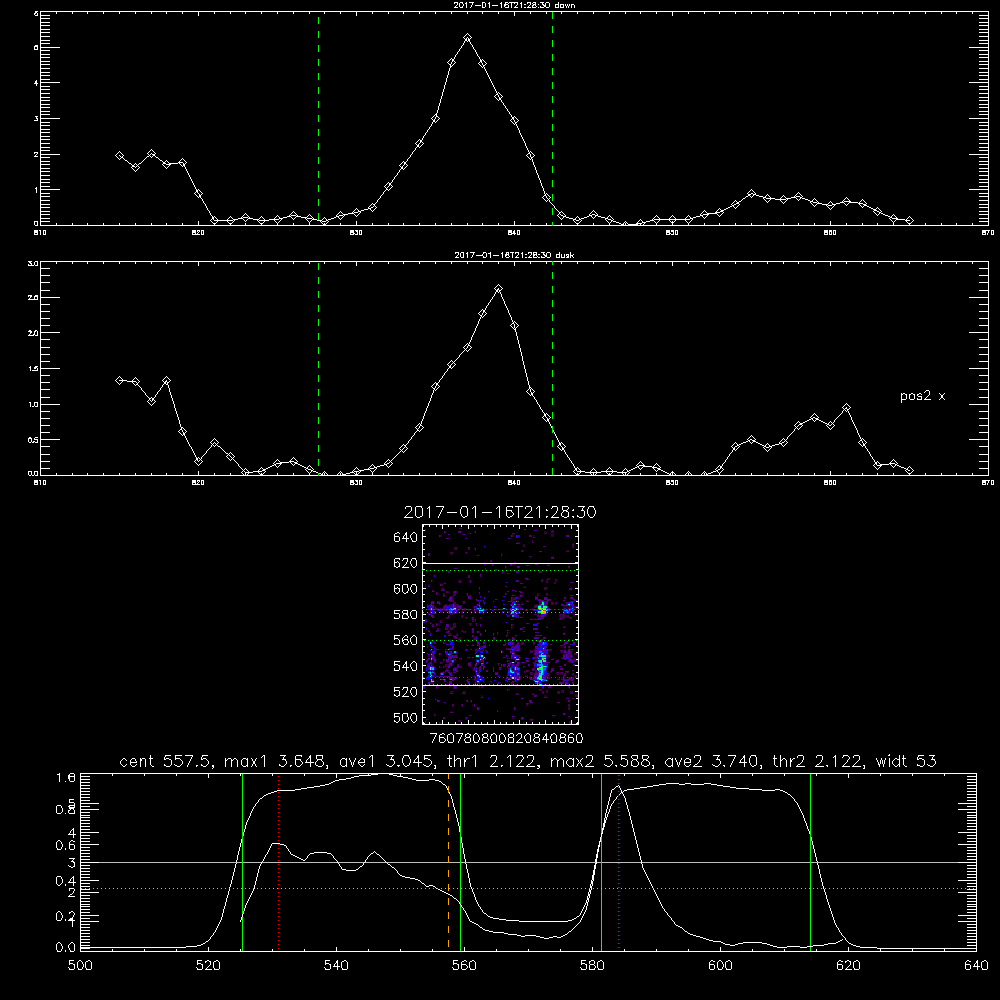Select the timestamp title above the heatmap
This screenshot has width=1000, height=1000.
(x=500, y=512)
